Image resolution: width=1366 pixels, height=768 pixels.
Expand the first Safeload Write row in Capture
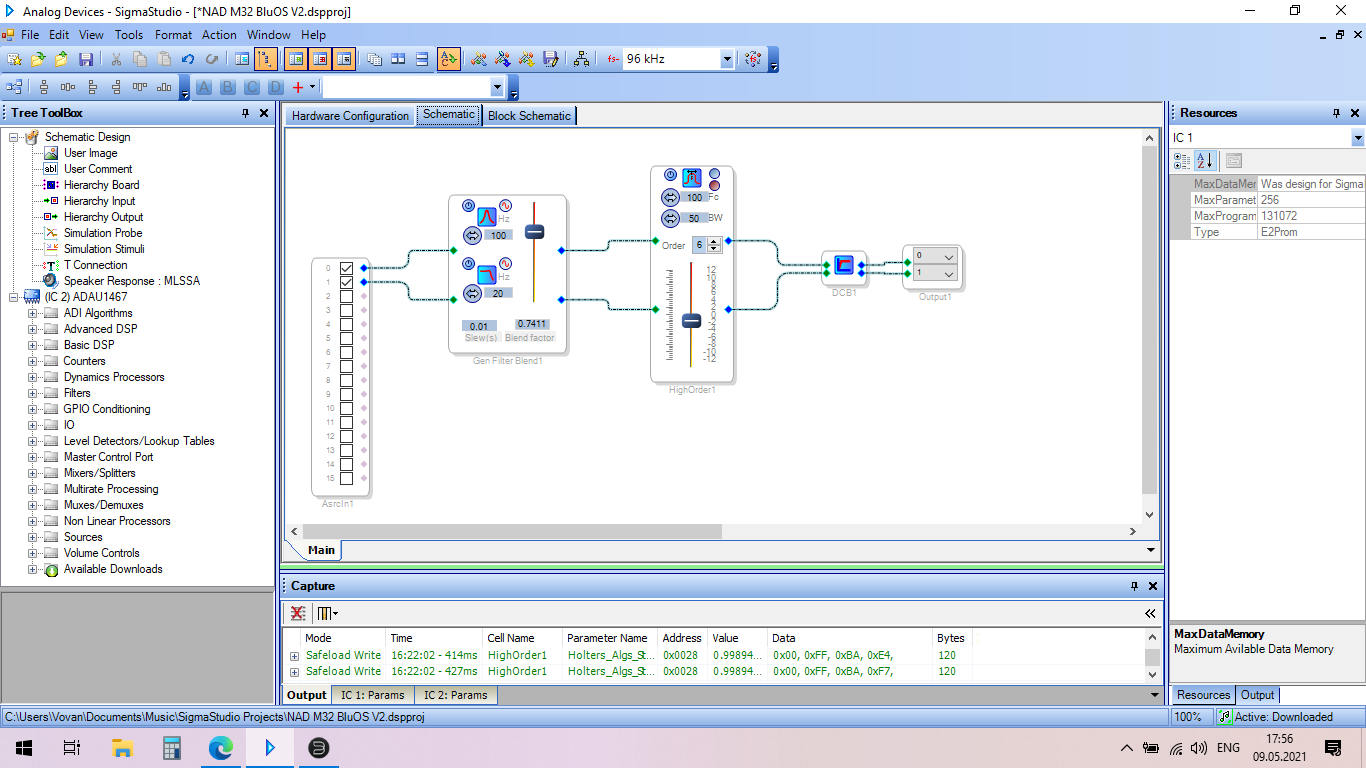(x=295, y=656)
